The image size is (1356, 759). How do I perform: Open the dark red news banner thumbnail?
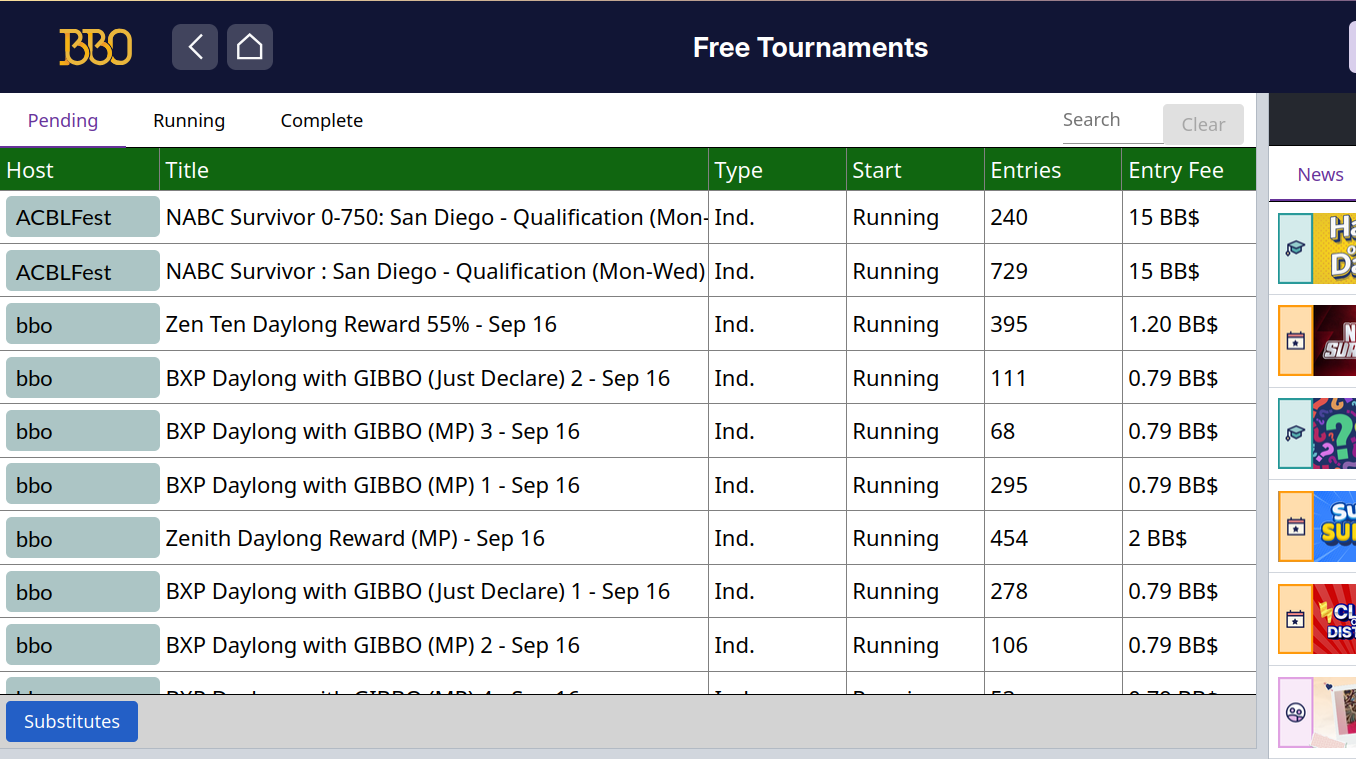[x=1334, y=341]
